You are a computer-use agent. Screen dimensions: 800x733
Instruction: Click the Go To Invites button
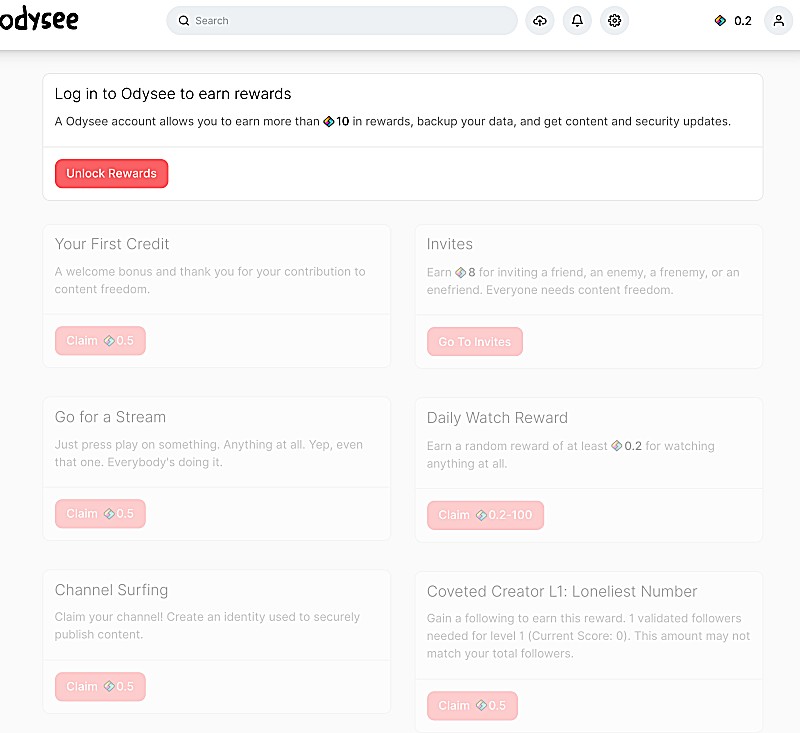pyautogui.click(x=474, y=341)
